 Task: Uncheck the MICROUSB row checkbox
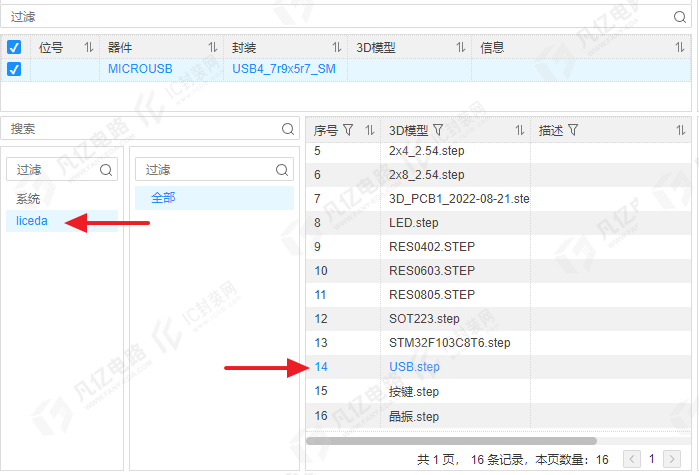[x=14, y=69]
